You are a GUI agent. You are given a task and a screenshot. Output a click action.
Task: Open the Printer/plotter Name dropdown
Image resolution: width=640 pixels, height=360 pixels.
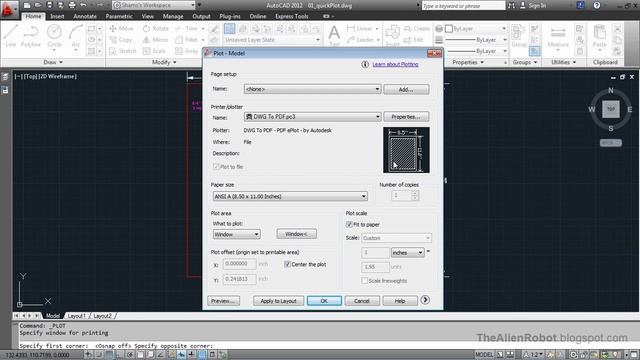312,117
